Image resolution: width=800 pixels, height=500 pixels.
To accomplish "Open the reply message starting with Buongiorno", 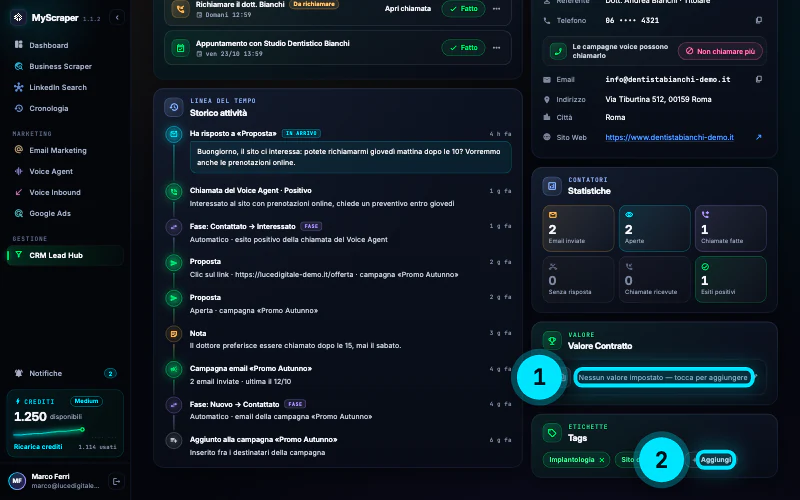I will pos(351,157).
